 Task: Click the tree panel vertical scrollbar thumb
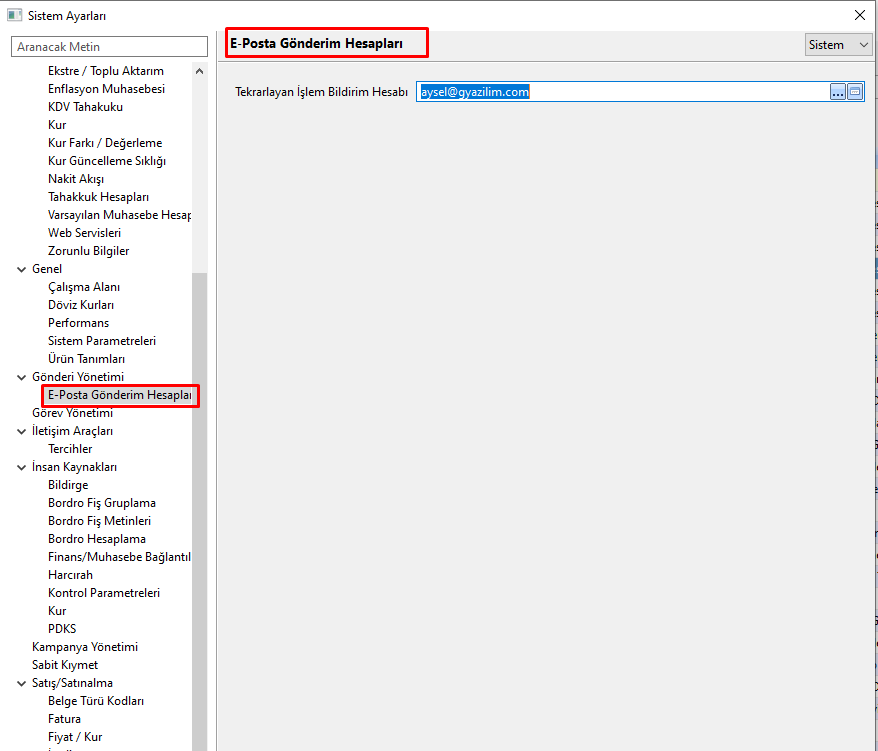[x=200, y=500]
